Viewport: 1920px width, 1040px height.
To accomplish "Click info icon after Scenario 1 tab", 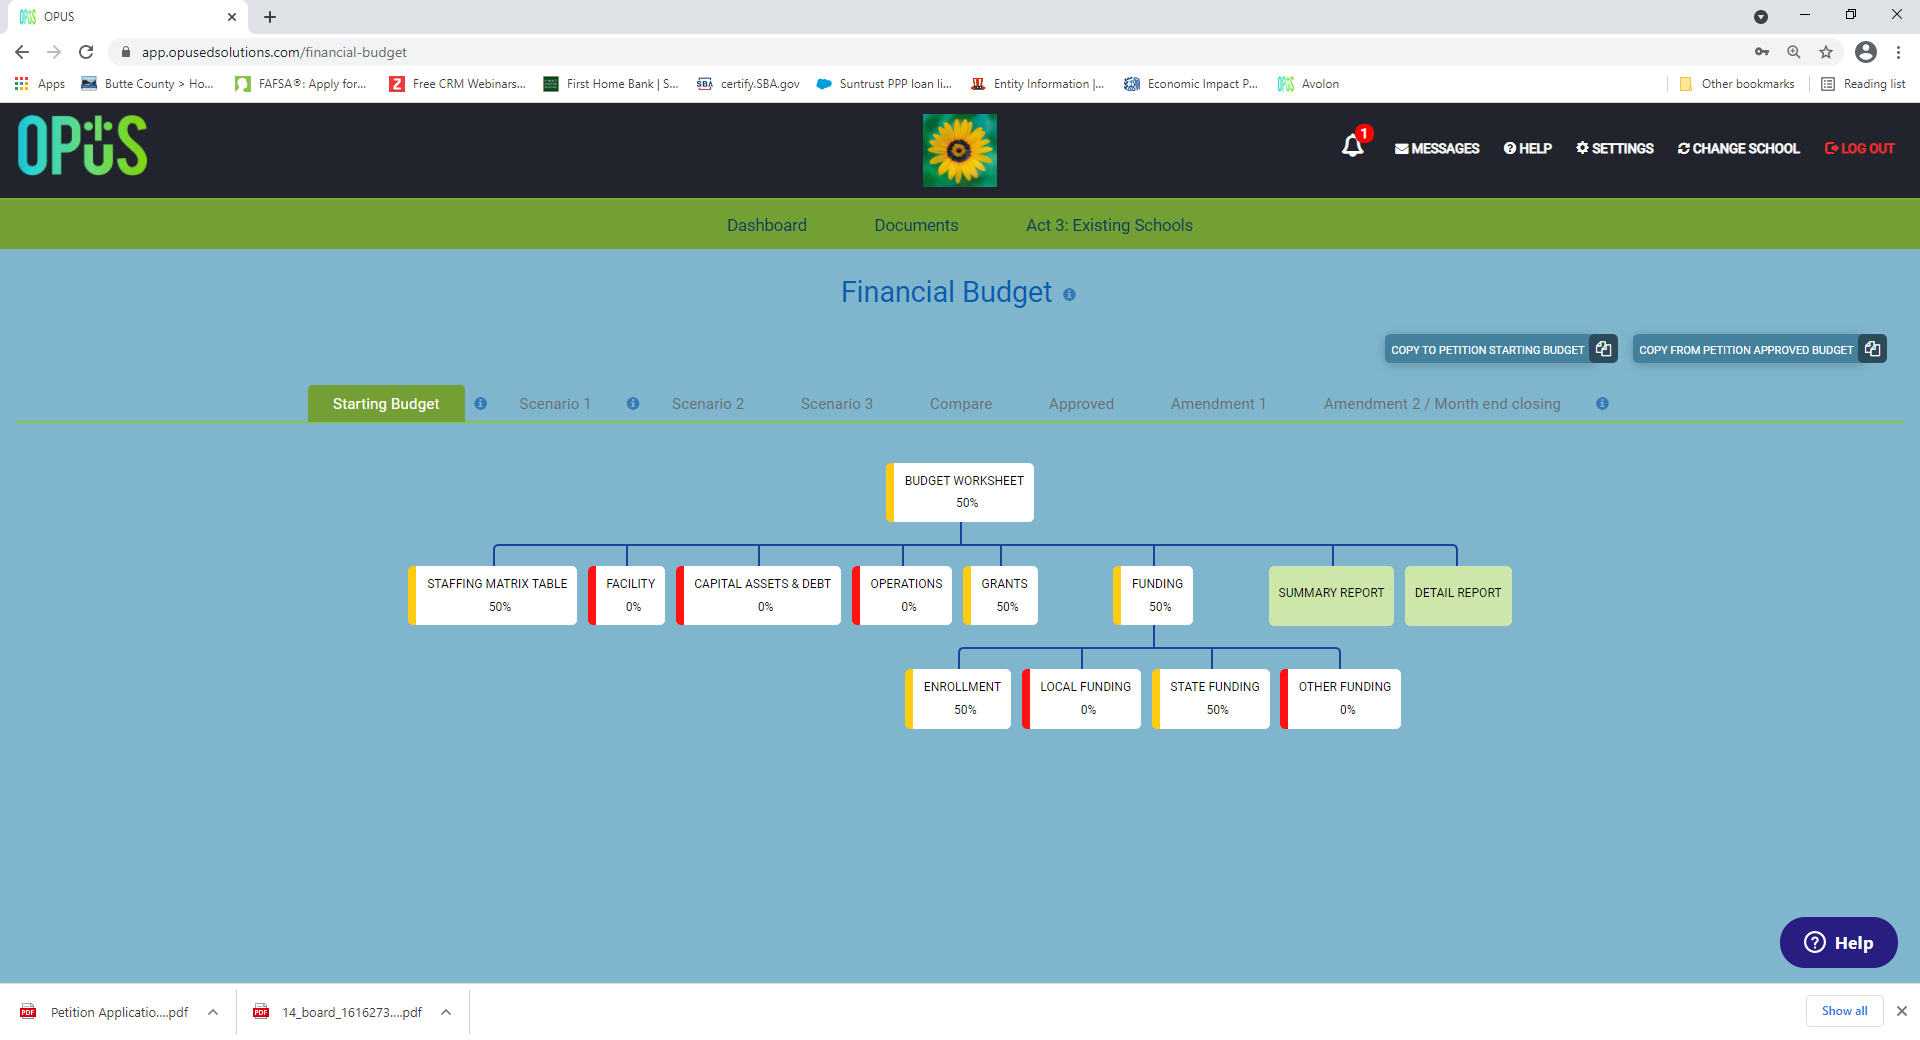I will point(633,404).
